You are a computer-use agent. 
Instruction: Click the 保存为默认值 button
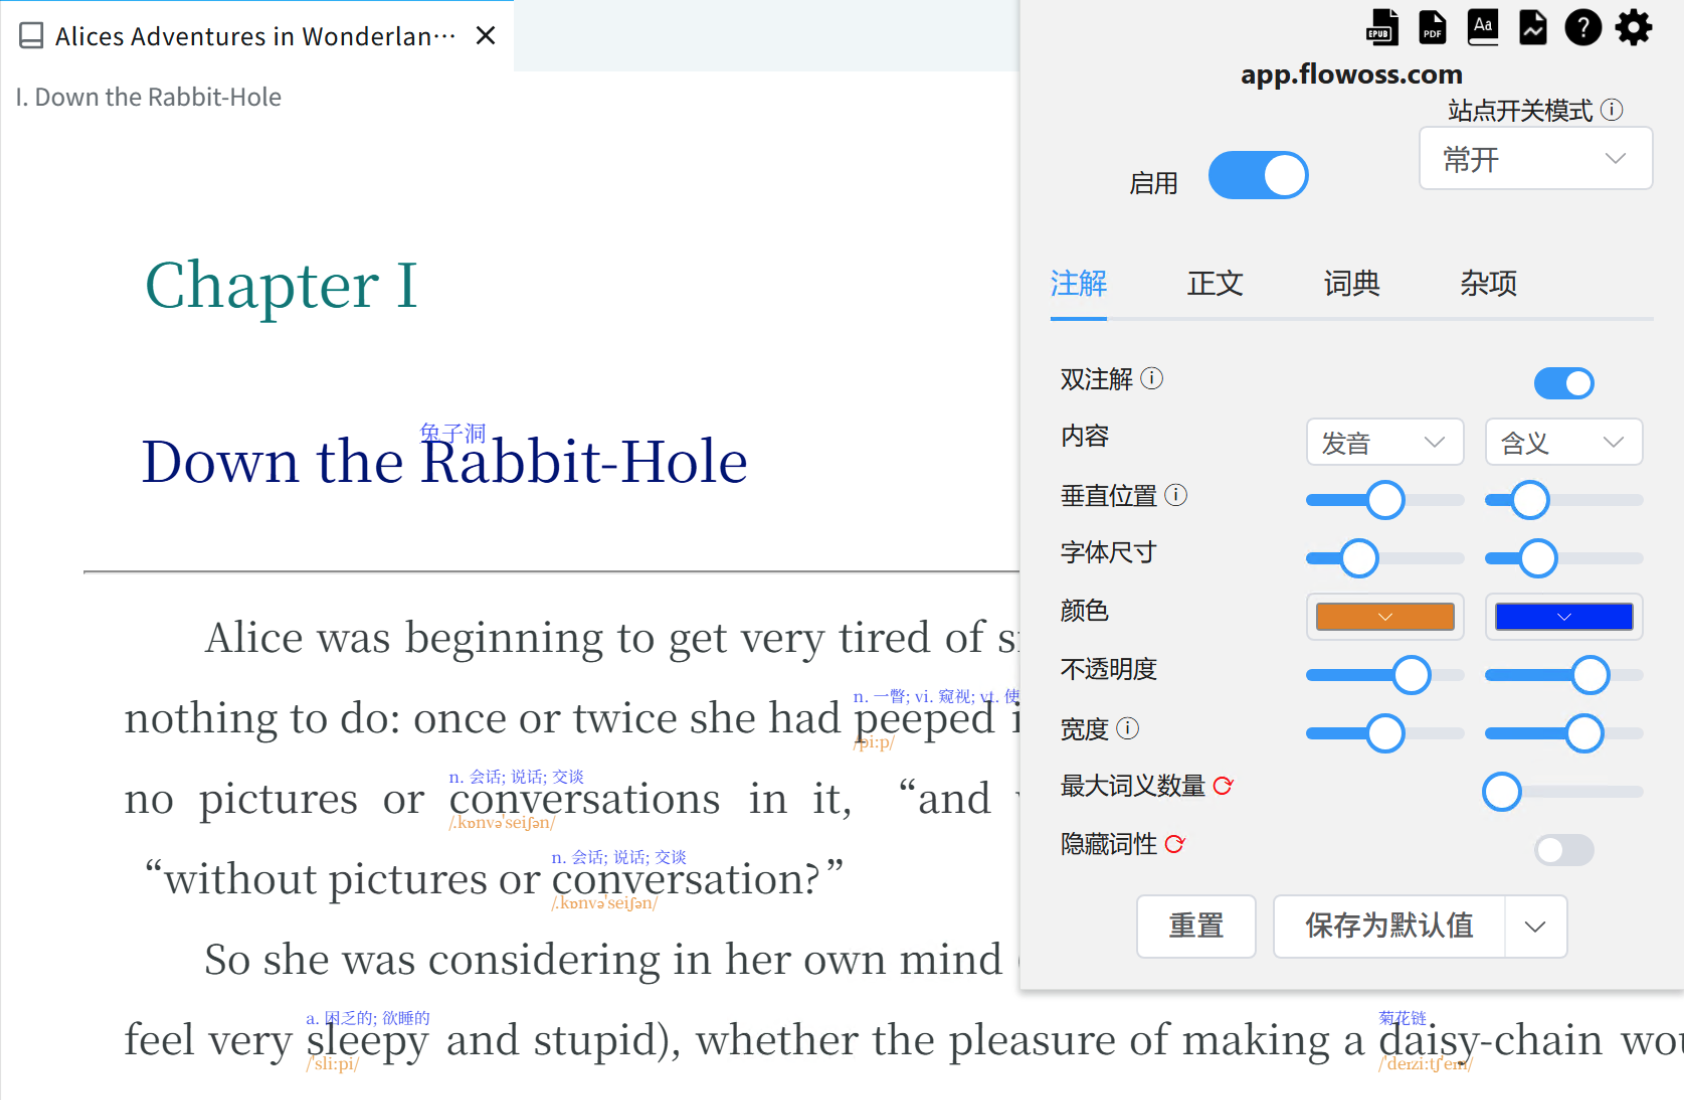(1389, 926)
